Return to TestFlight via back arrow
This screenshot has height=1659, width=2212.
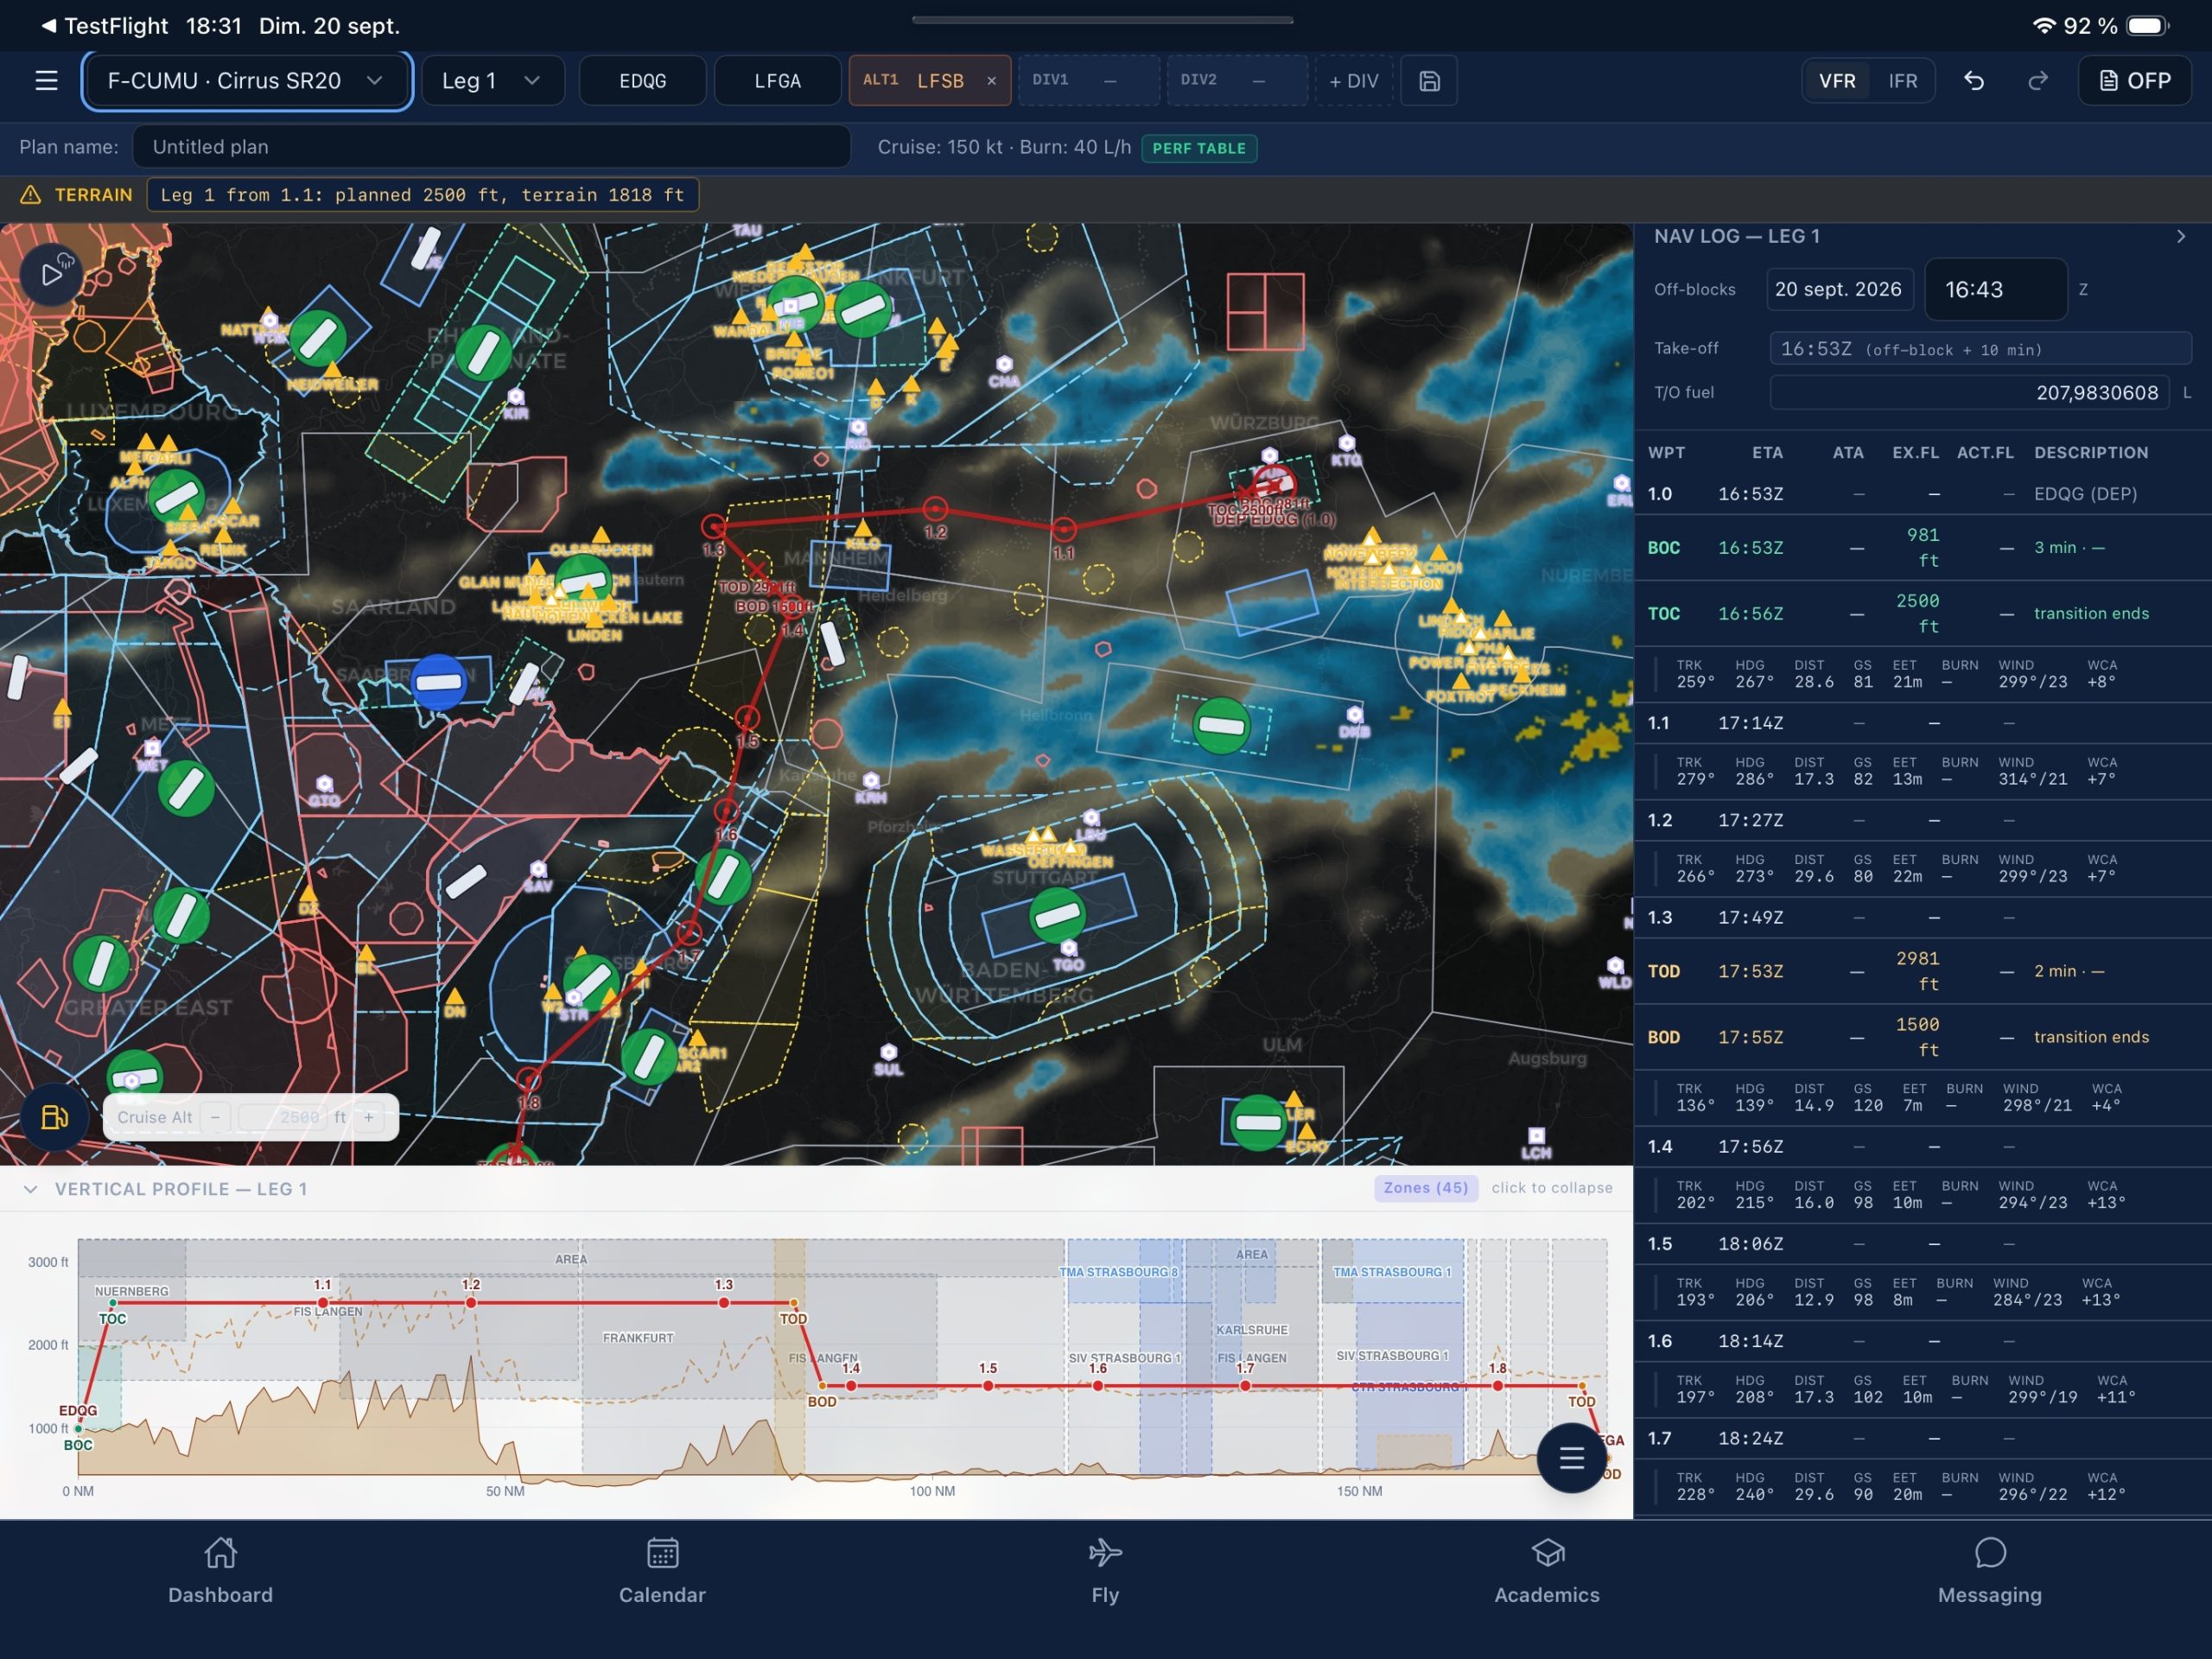click(x=104, y=26)
